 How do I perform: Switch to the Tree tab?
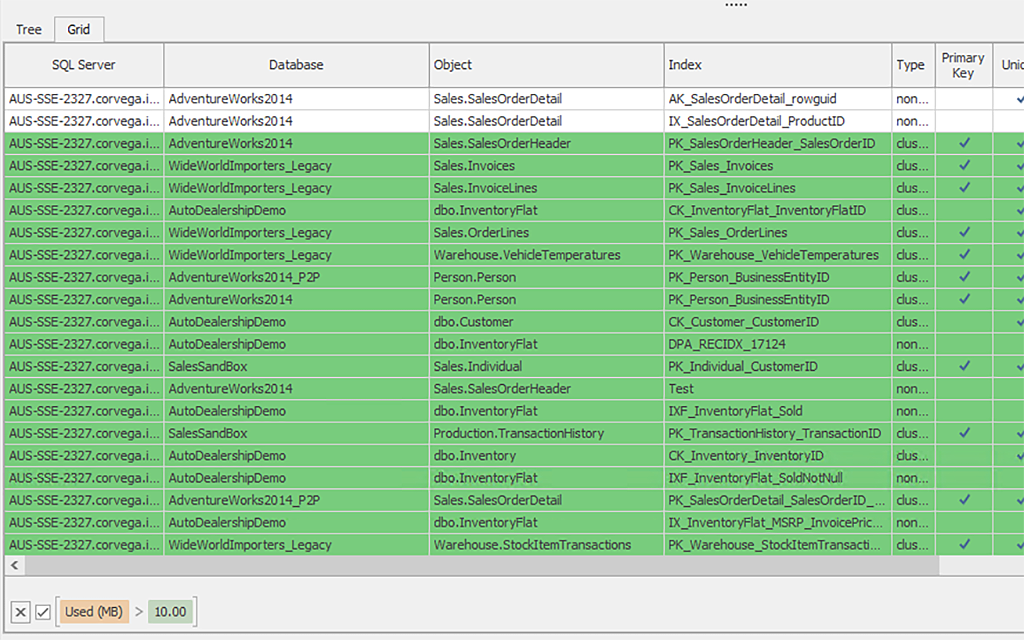pyautogui.click(x=28, y=29)
